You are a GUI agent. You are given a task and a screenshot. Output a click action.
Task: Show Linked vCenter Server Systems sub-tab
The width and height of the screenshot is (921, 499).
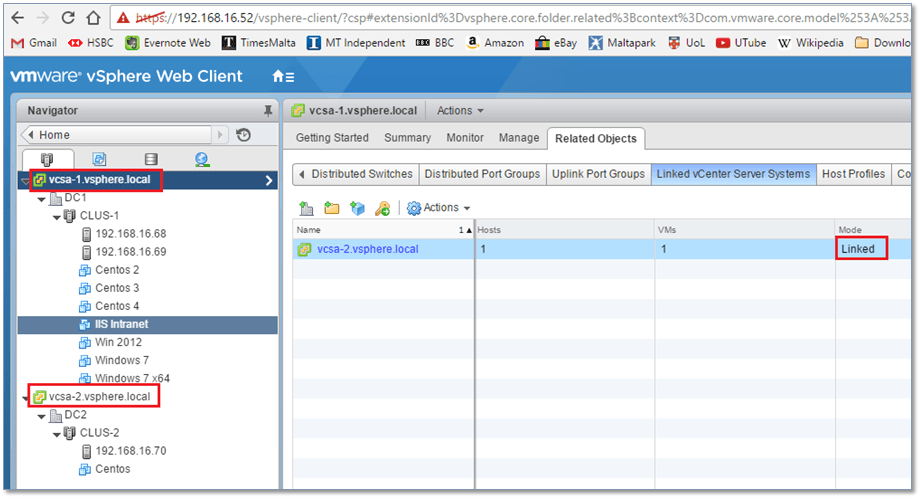coord(733,174)
